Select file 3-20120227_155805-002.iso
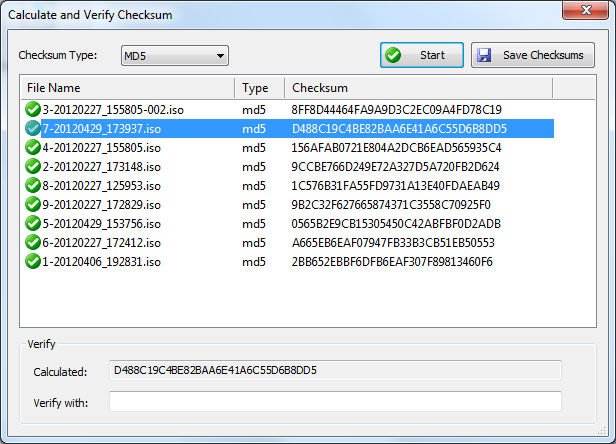 113,110
